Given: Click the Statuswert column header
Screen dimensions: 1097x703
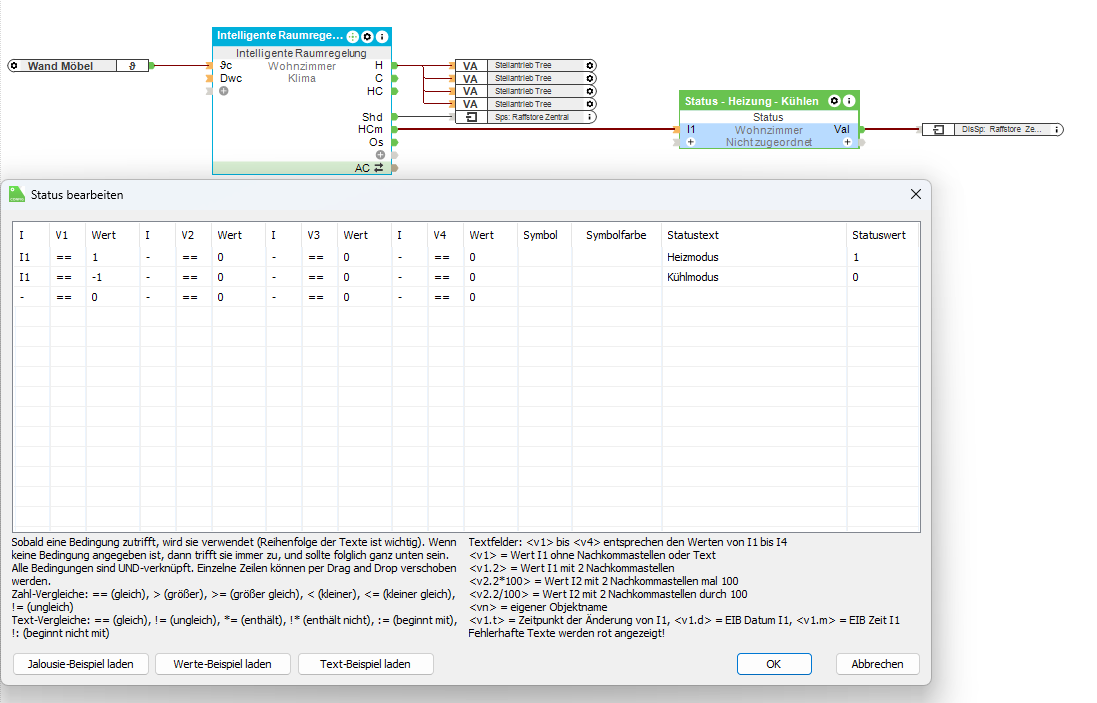Looking at the screenshot, I should pos(879,235).
